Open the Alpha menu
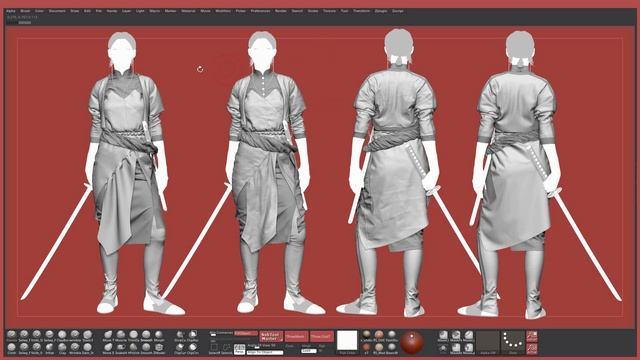 (11, 11)
